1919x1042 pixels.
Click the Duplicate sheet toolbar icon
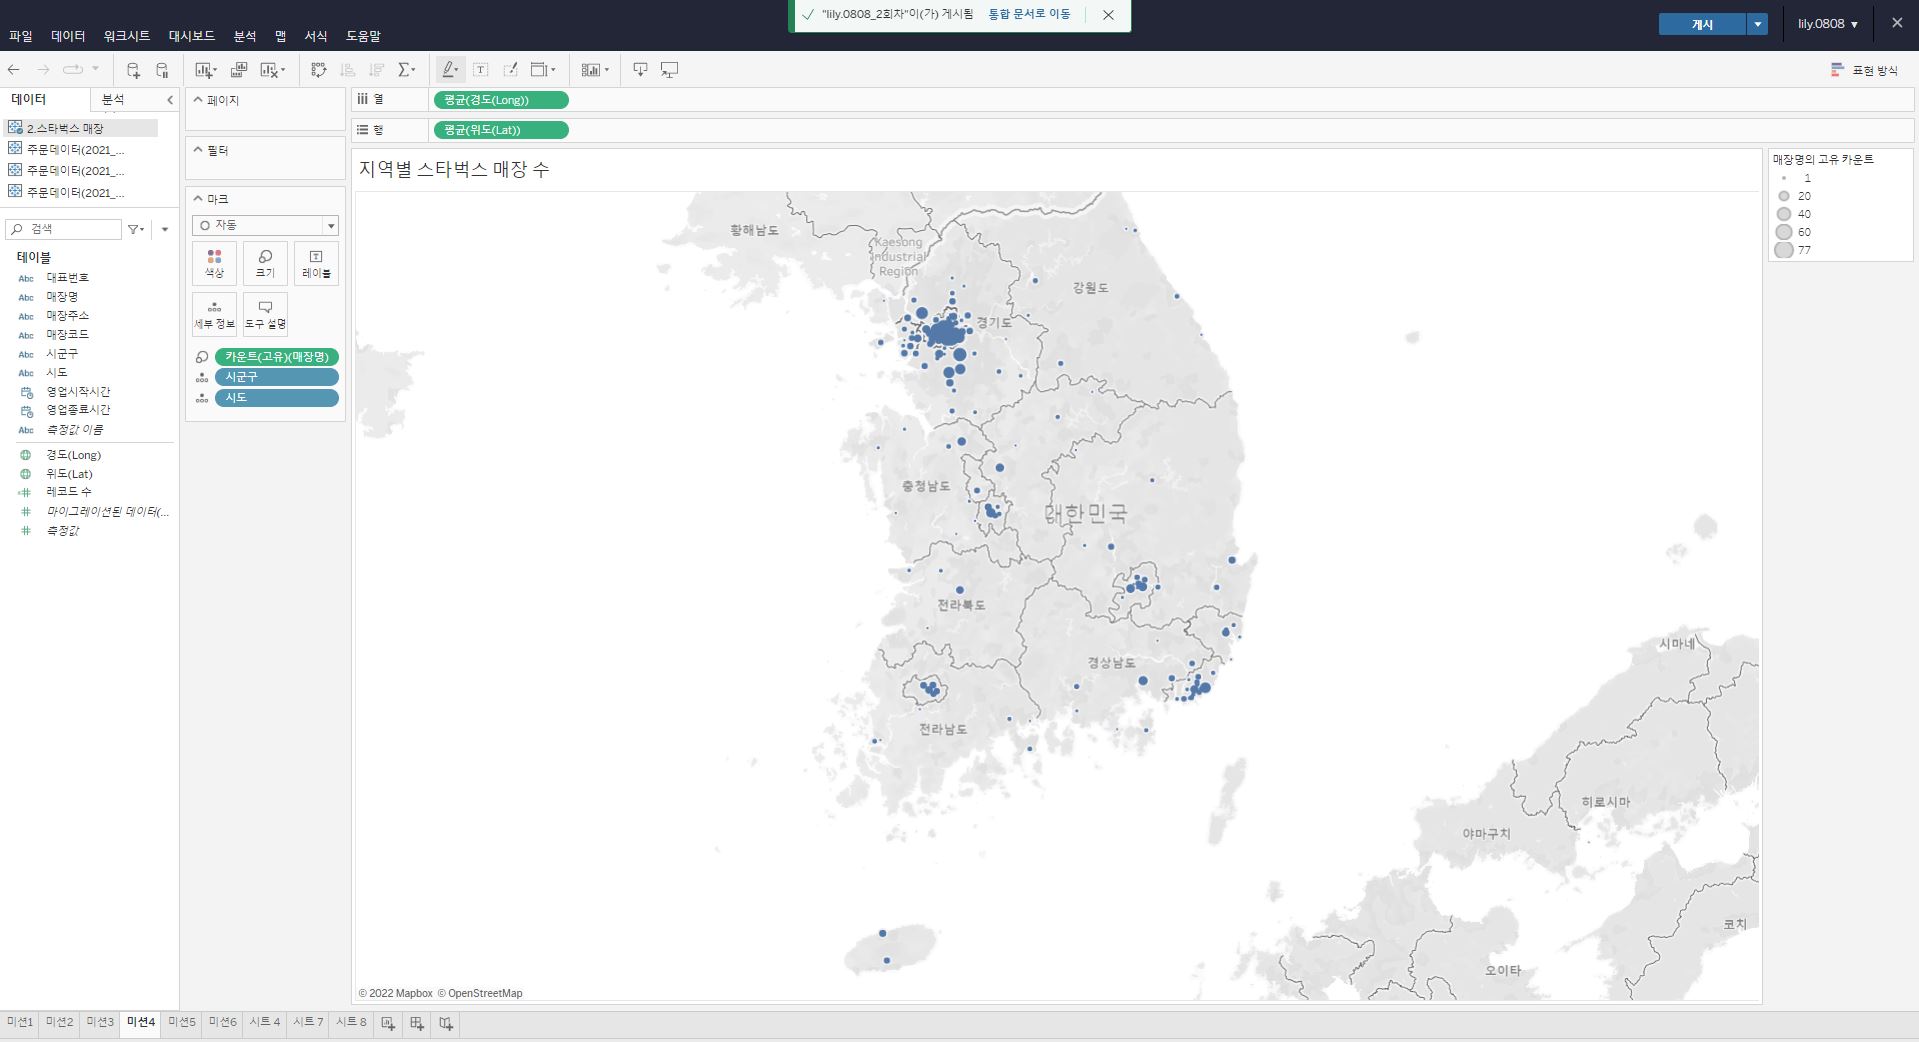[239, 70]
